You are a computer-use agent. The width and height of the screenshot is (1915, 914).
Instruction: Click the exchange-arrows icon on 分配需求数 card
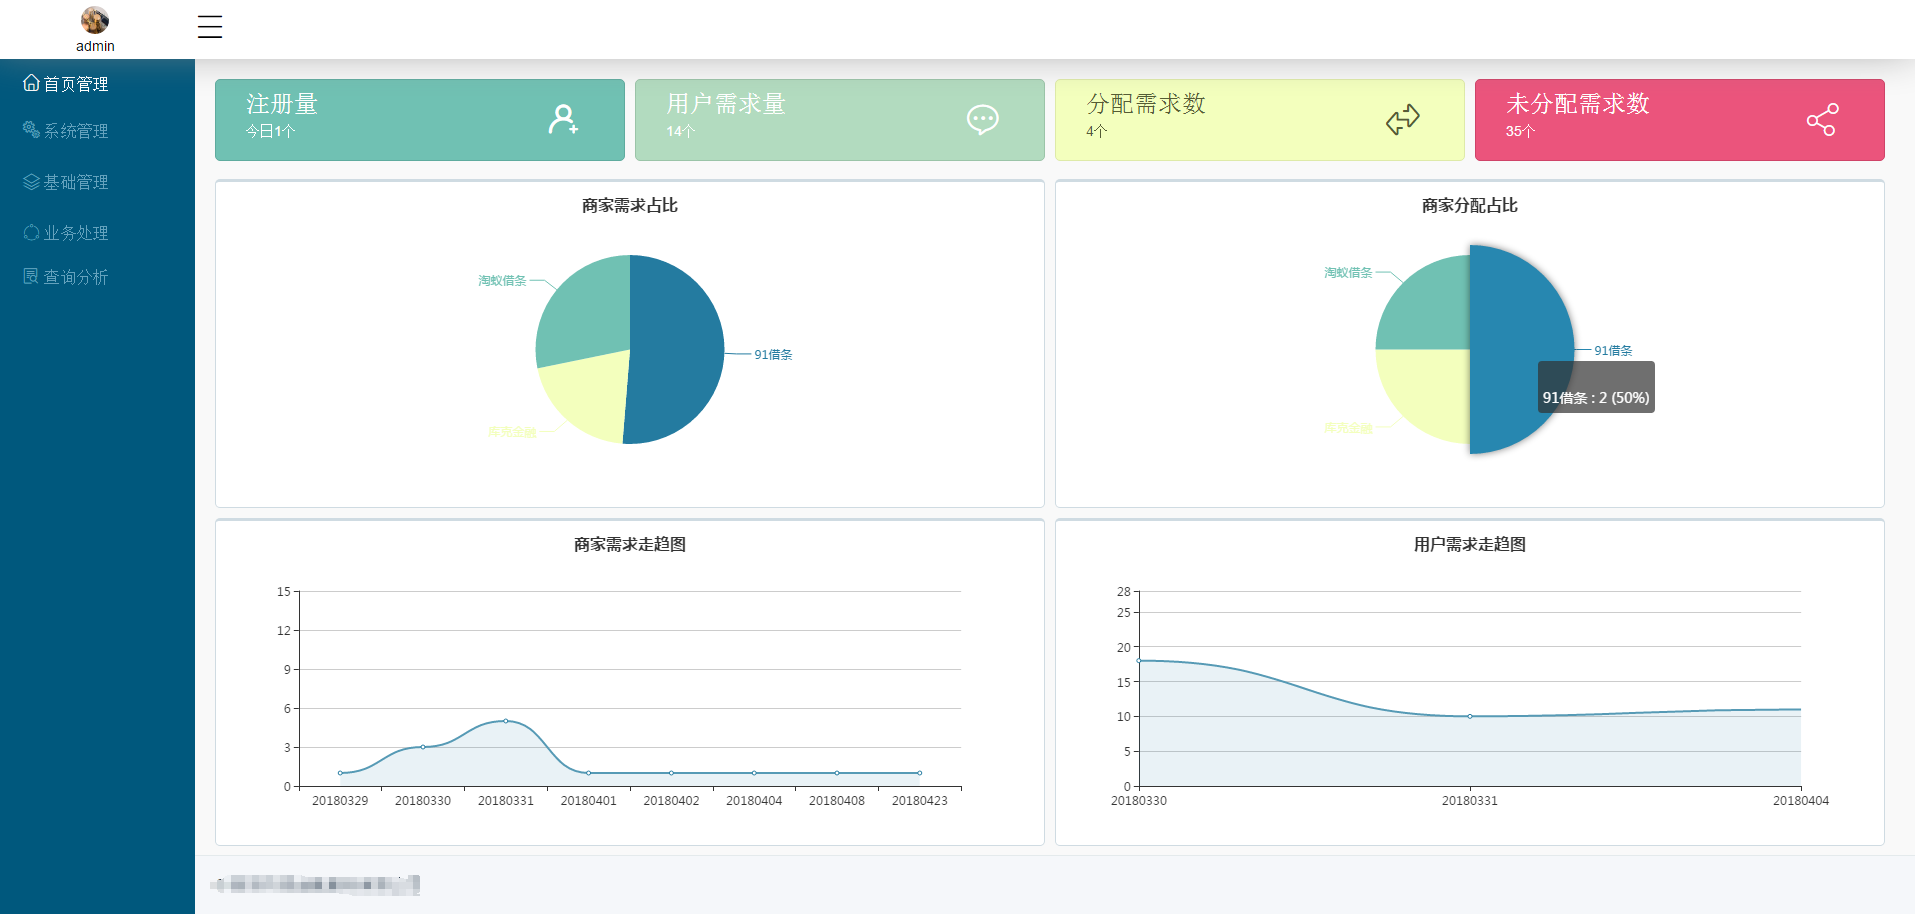pos(1403,119)
